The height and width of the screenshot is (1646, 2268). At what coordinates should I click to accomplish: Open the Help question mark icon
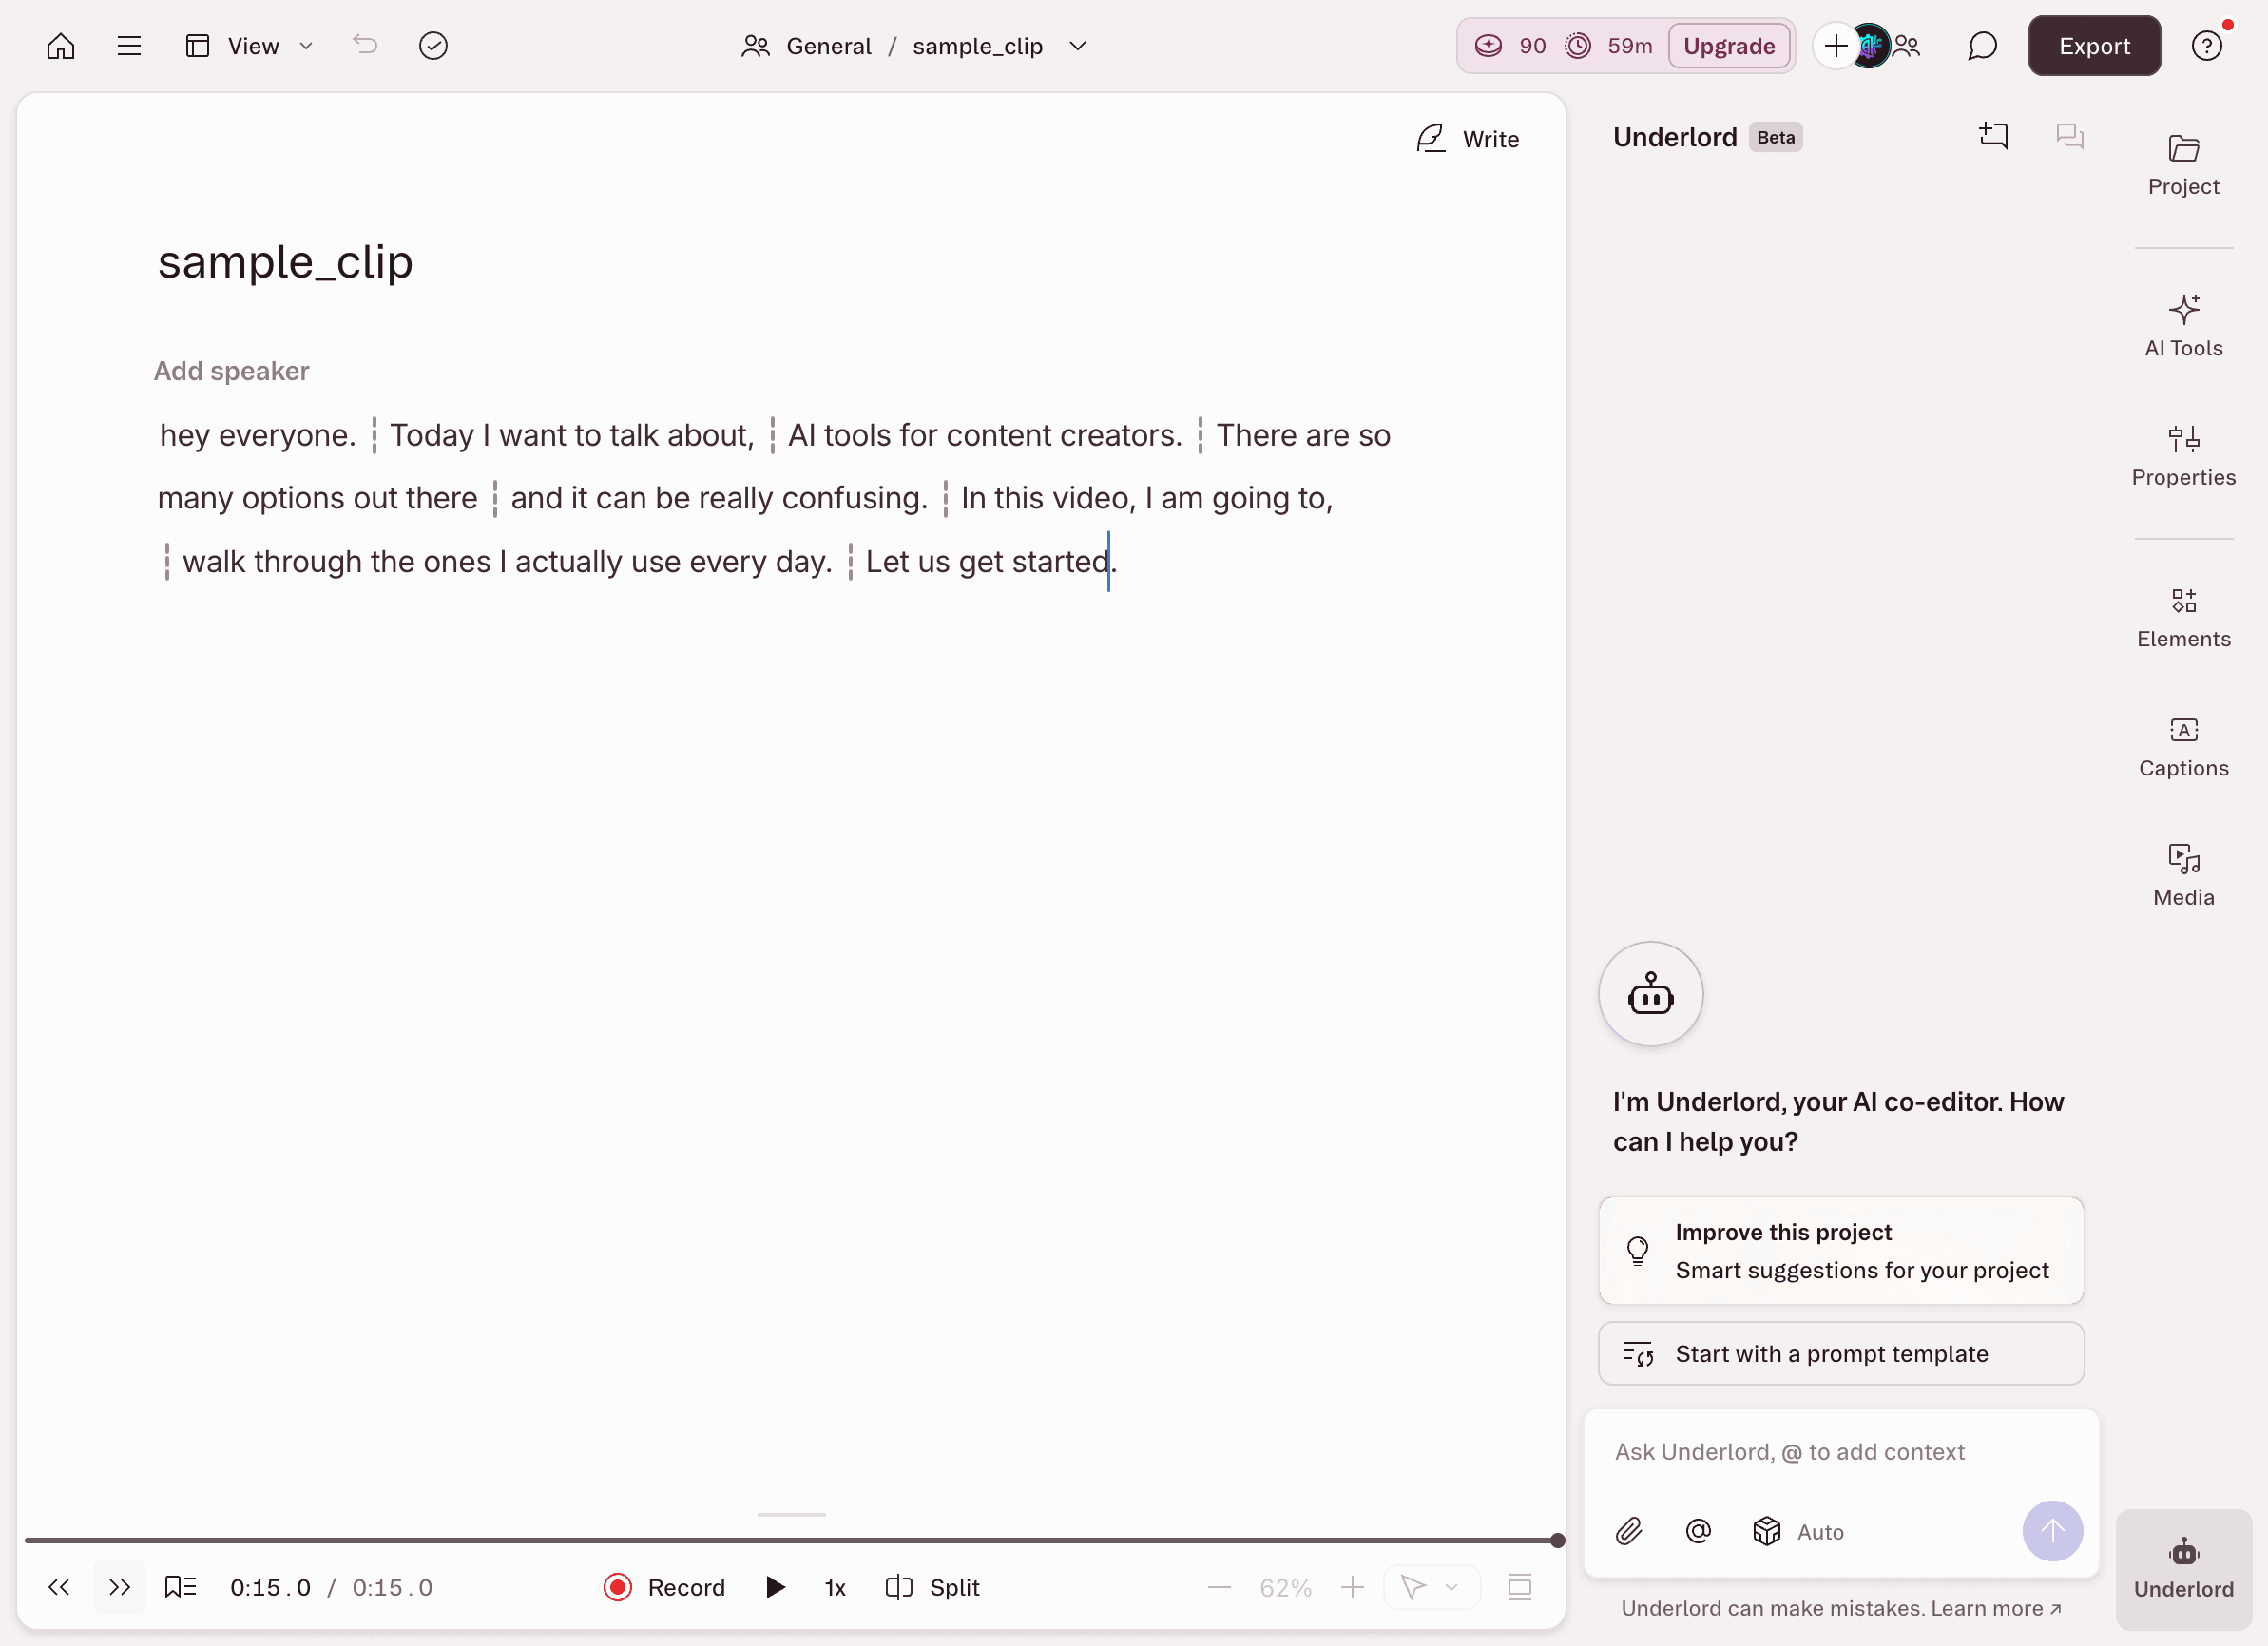(x=2206, y=46)
